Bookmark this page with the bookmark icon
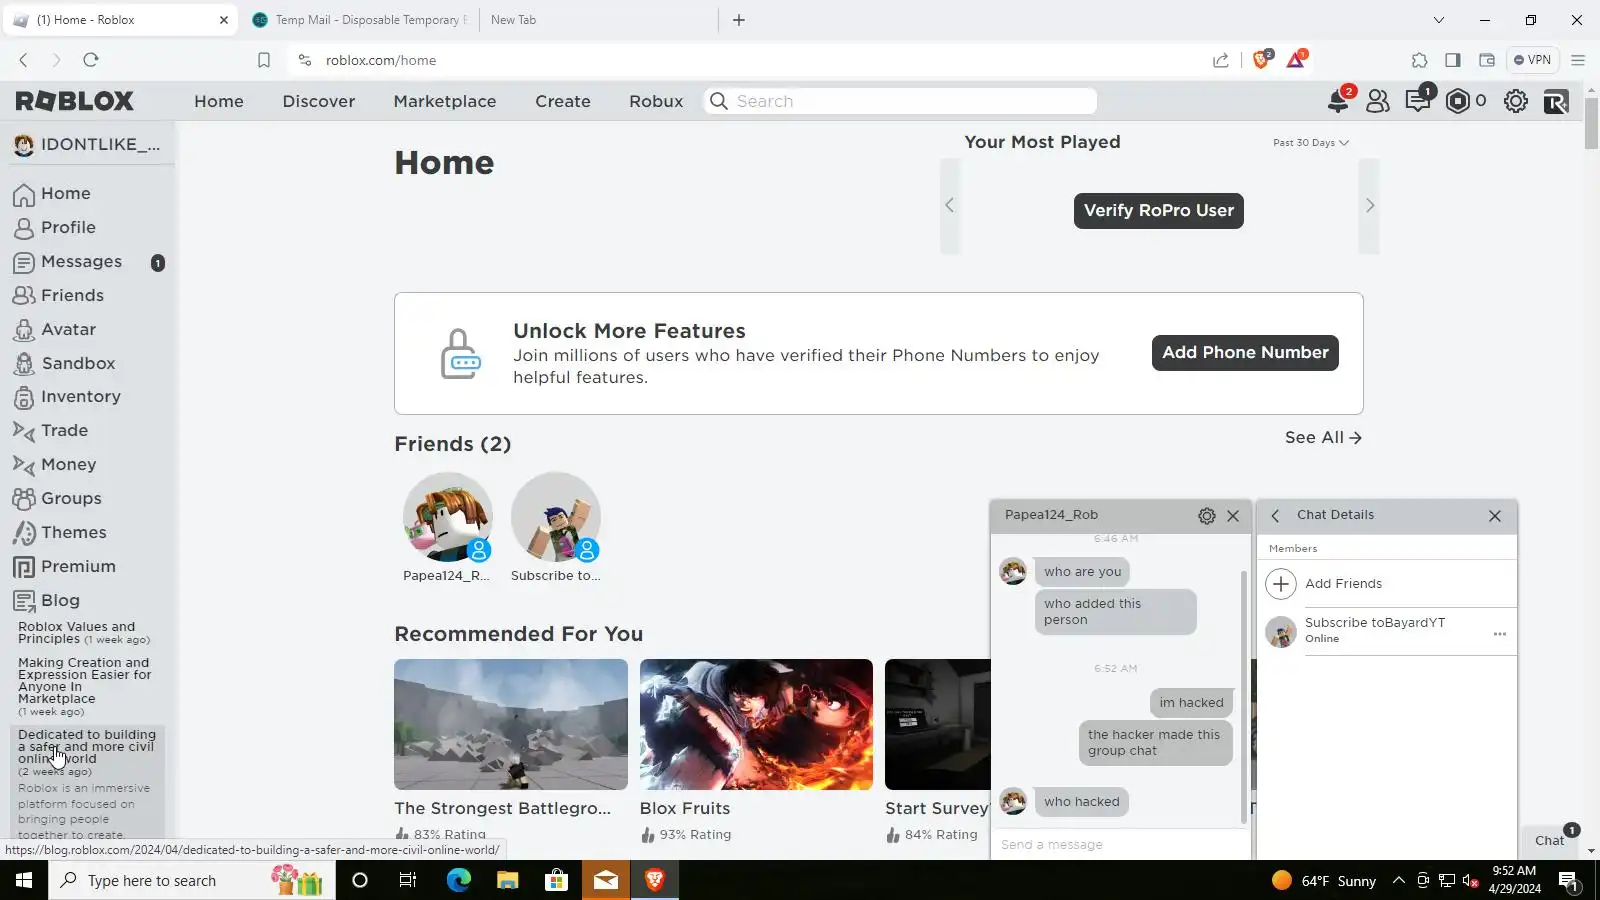This screenshot has height=900, width=1600. (x=264, y=60)
